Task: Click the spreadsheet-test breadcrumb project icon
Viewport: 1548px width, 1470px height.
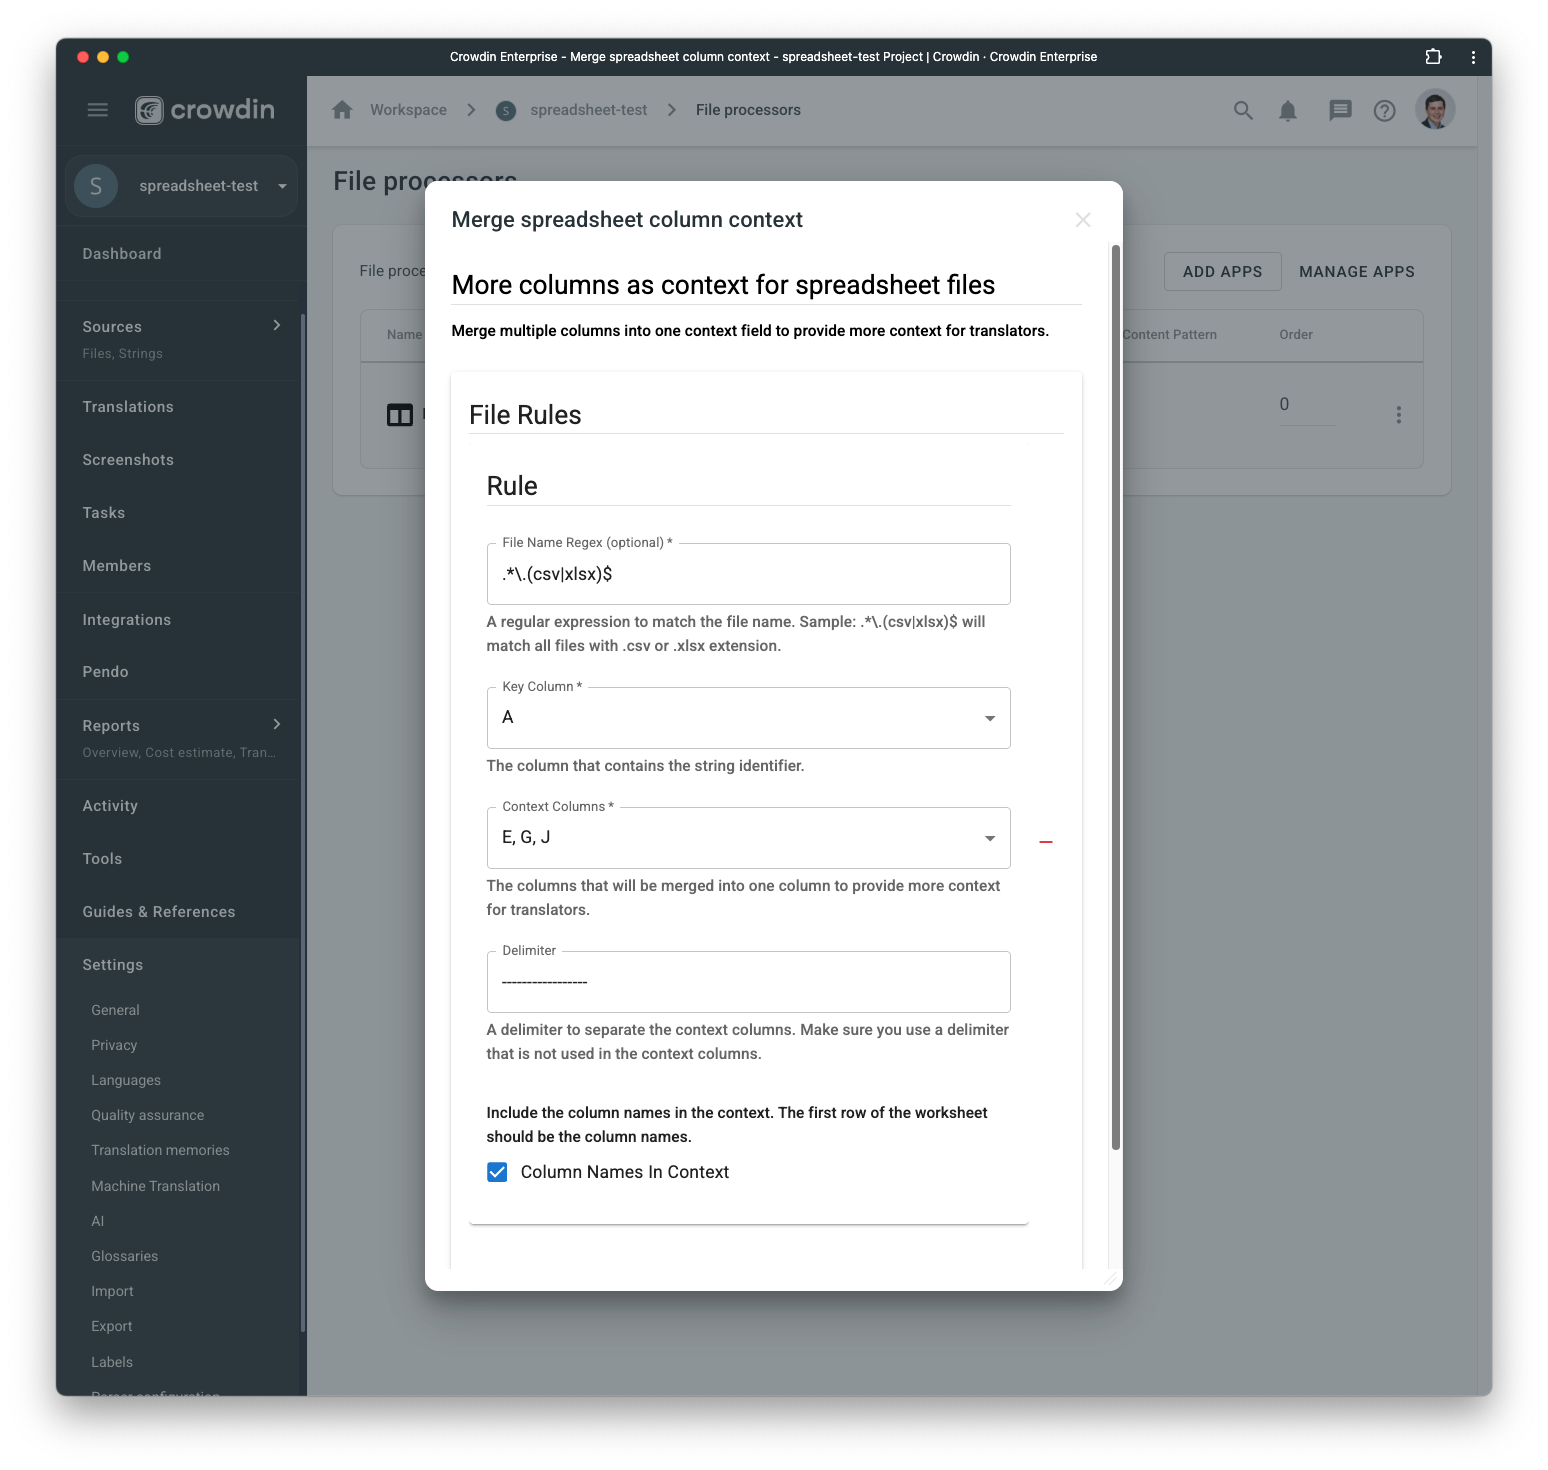Action: coord(506,111)
